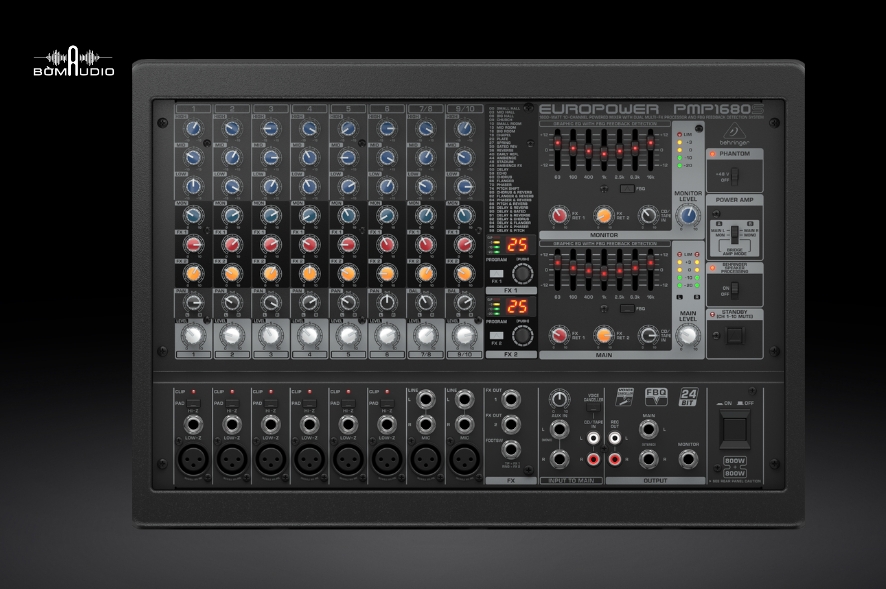Click Monitor section red FX RET 1 knob

point(559,215)
